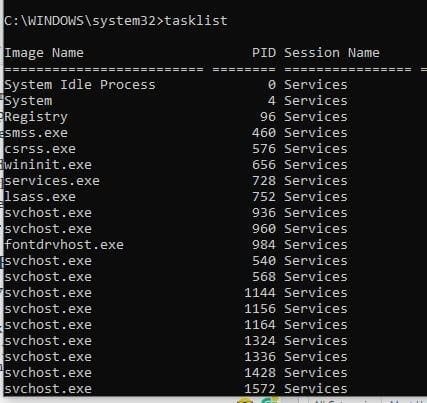Viewport: 427px width, 403px height.
Task: Click the tasklist command text
Action: click(x=196, y=21)
